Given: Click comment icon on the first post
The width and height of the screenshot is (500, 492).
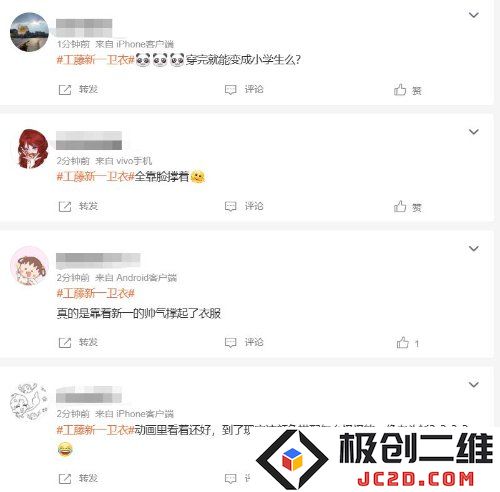Looking at the screenshot, I should coord(230,90).
